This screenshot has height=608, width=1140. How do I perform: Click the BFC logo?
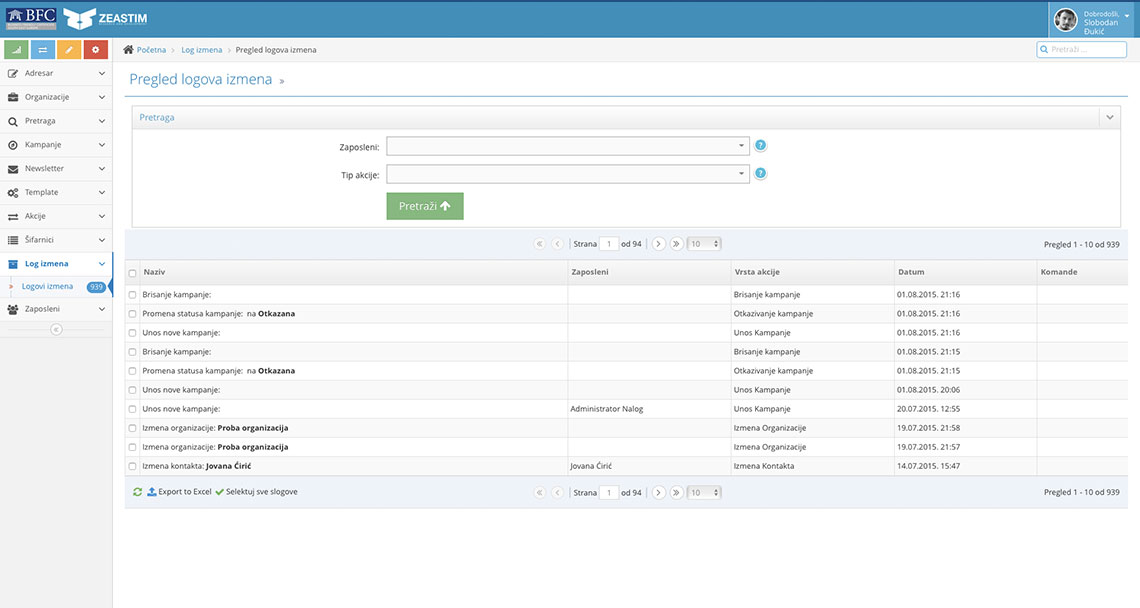(31, 18)
